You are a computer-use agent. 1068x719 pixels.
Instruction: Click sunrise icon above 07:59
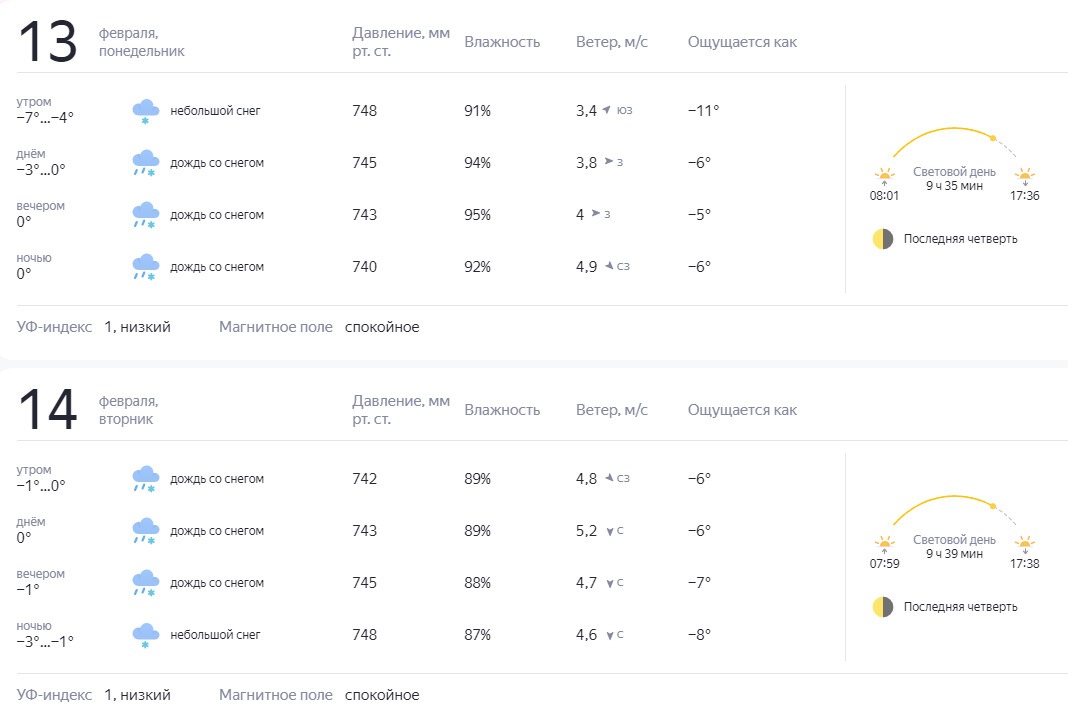884,544
